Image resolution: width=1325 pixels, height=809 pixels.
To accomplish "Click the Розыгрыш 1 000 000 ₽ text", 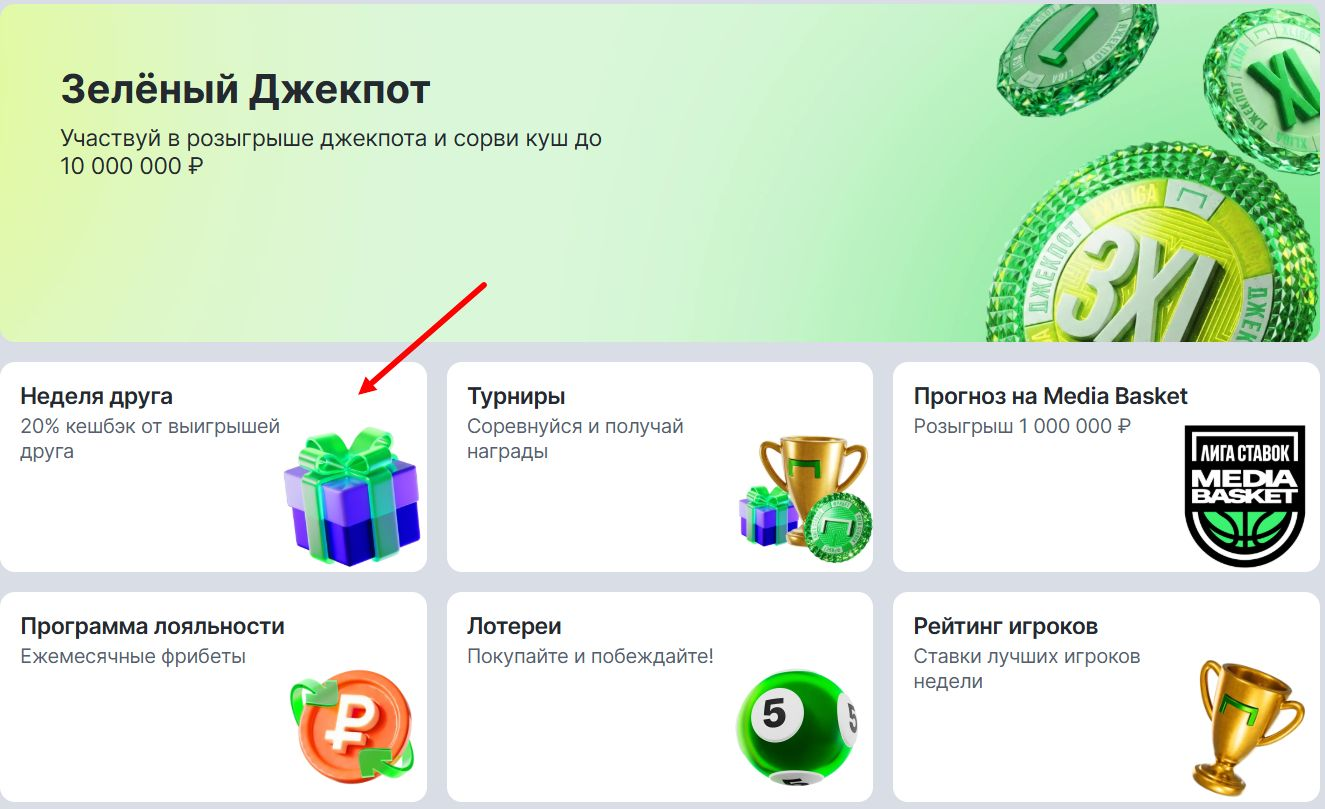I will (x=1022, y=427).
